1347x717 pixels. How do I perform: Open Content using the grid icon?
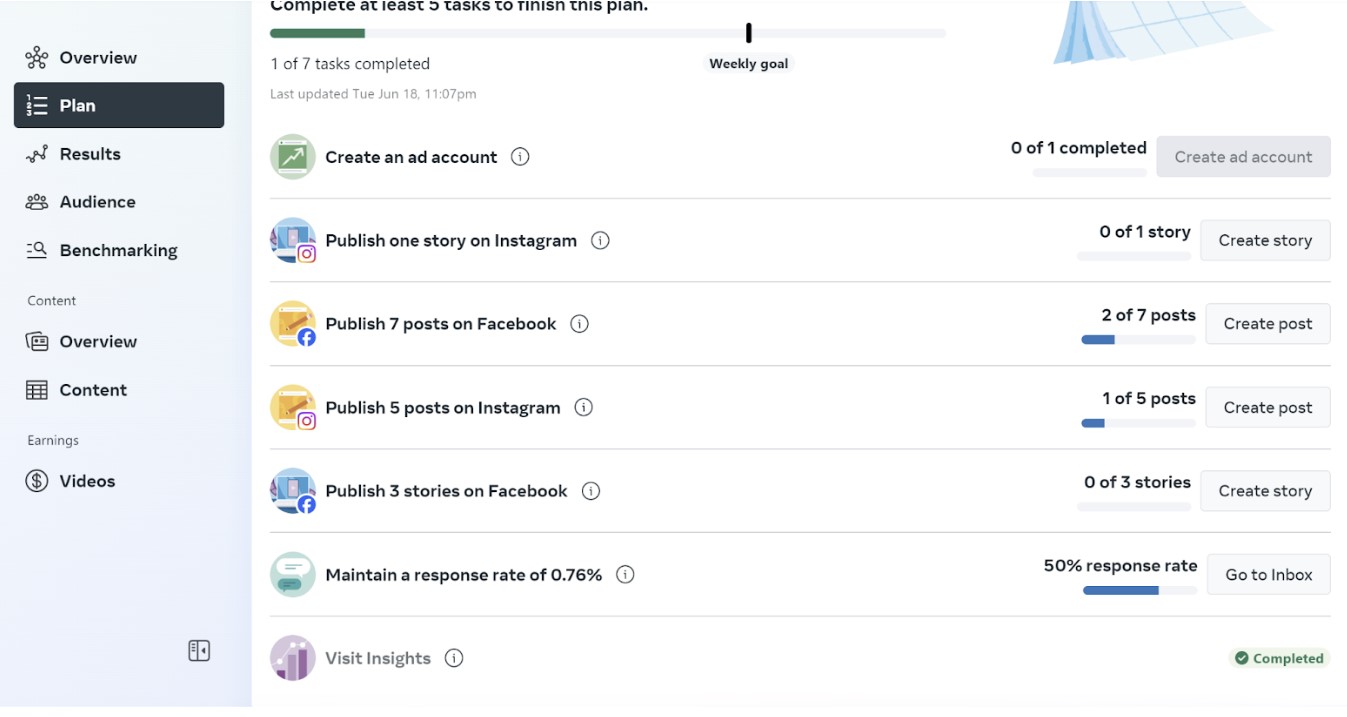coord(37,389)
